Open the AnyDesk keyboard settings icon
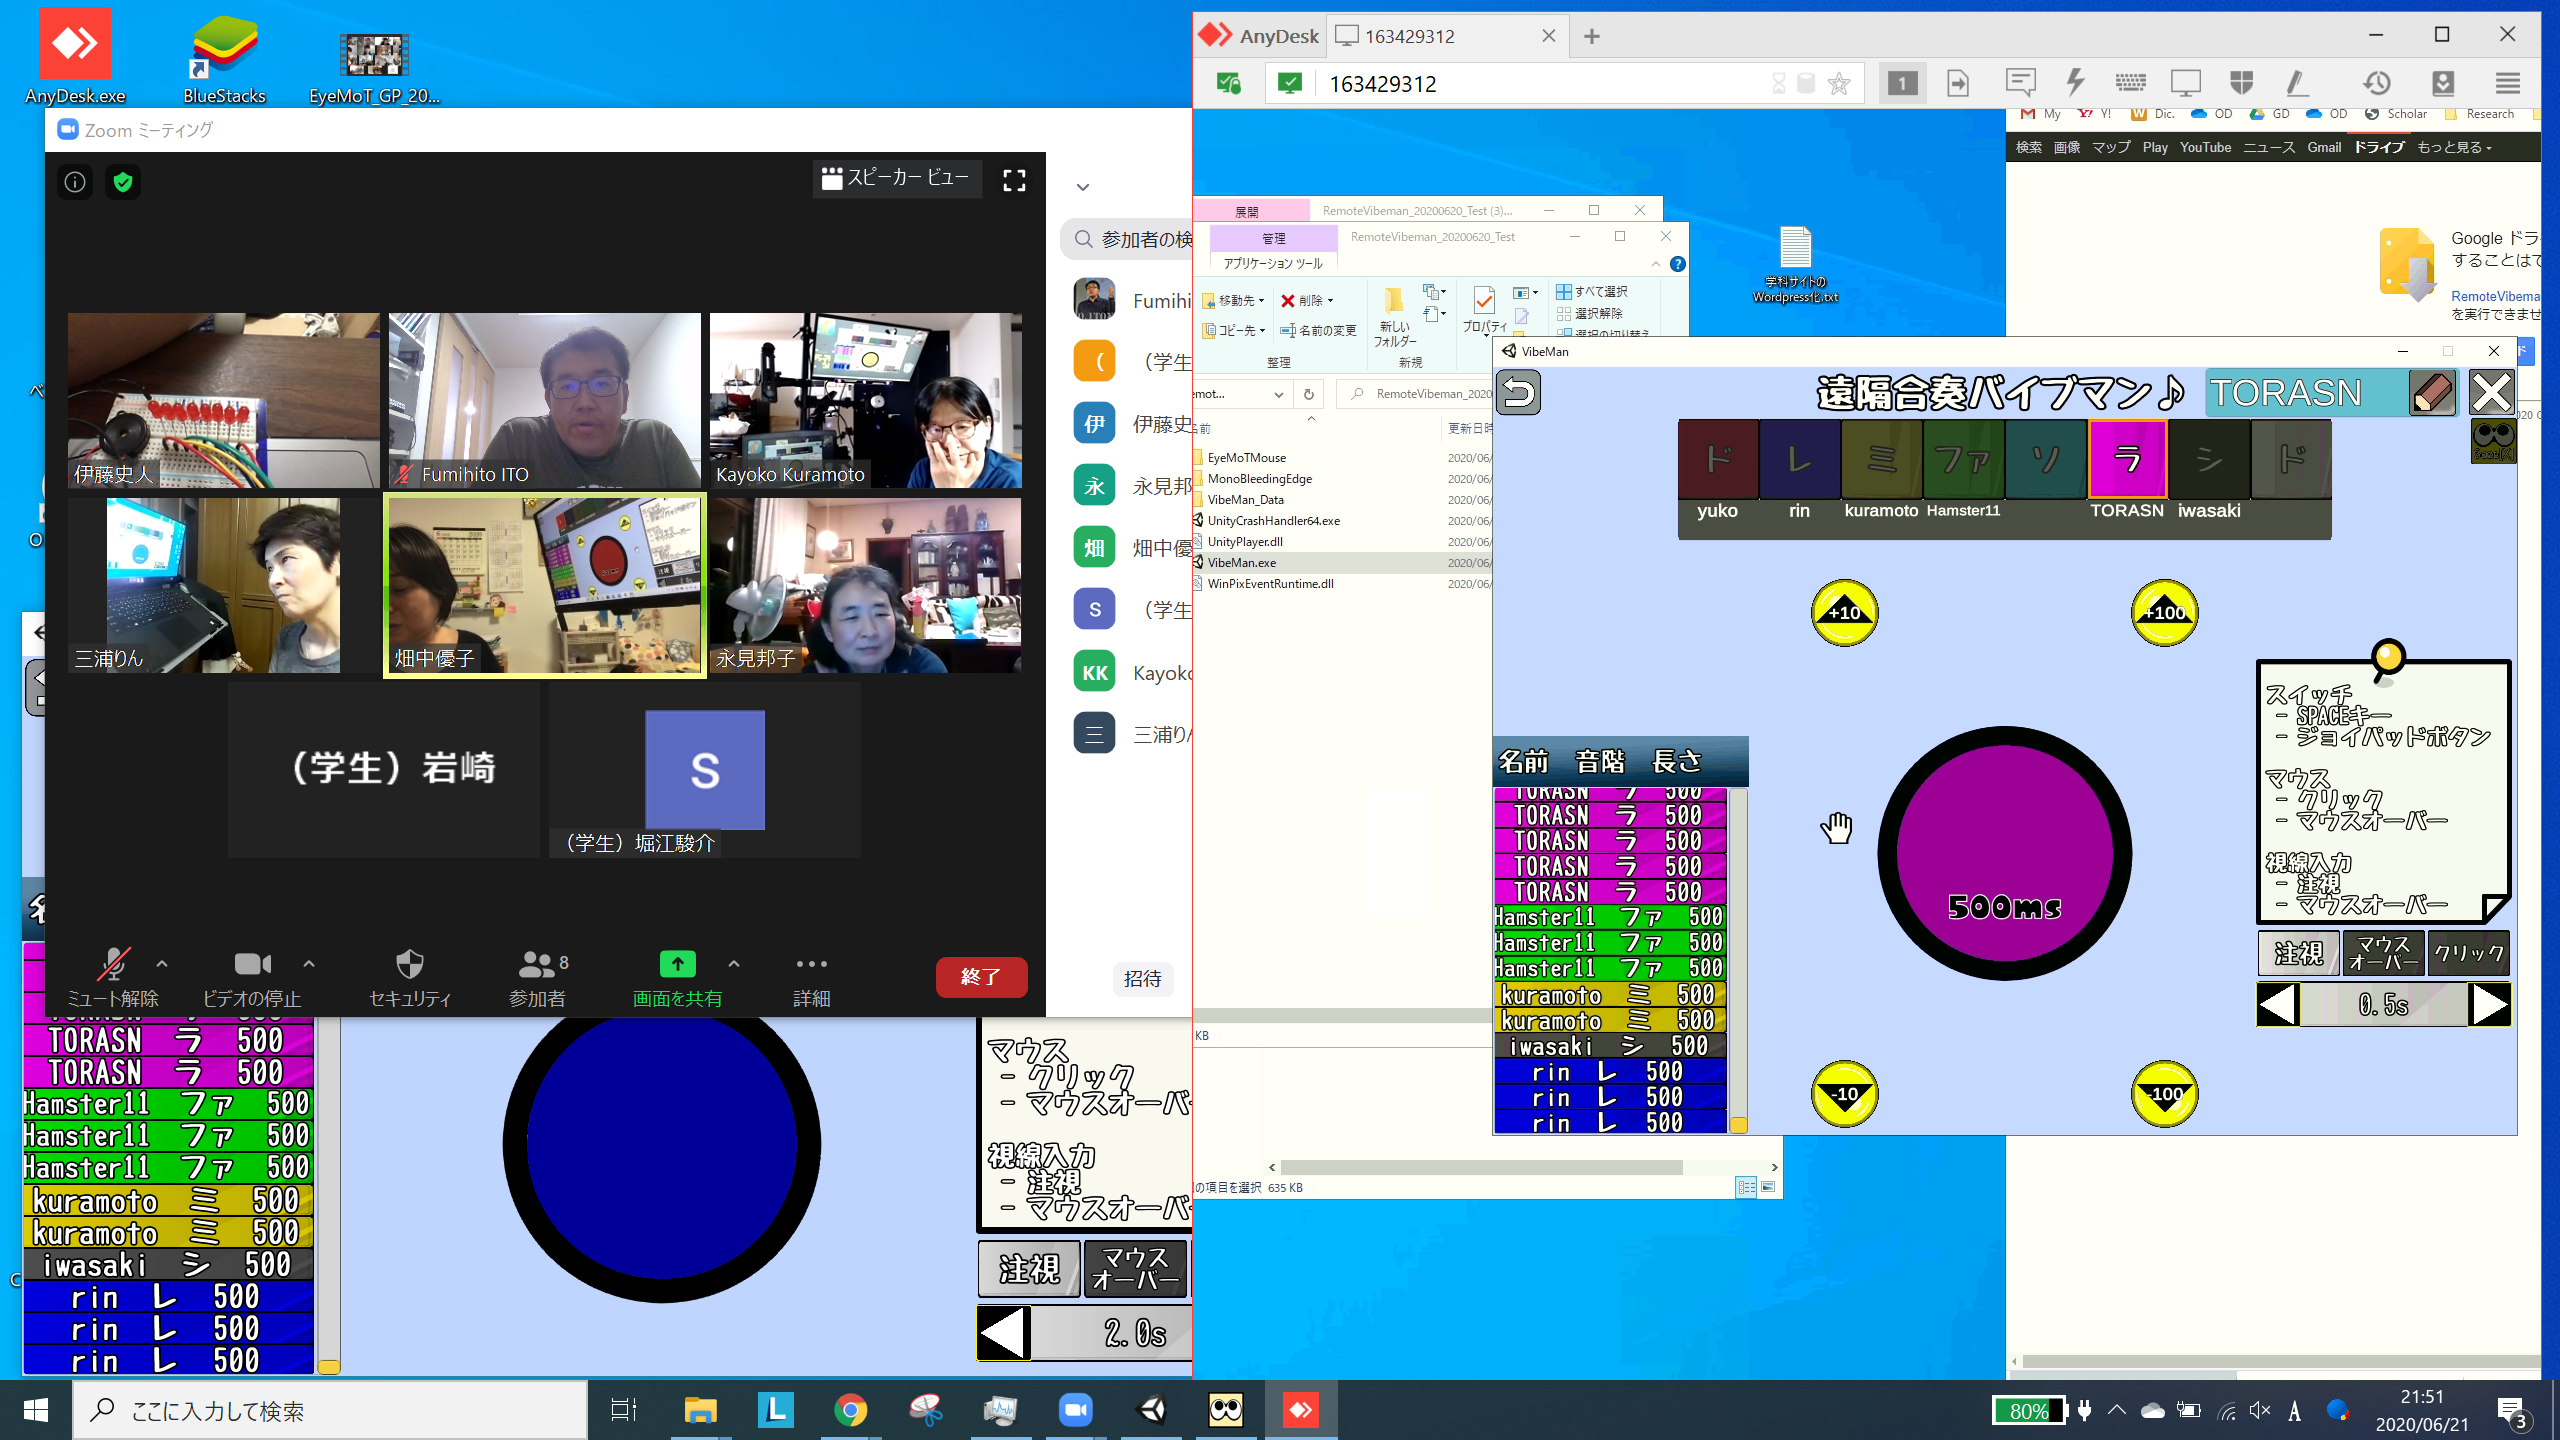The width and height of the screenshot is (2560, 1440). (x=2130, y=83)
